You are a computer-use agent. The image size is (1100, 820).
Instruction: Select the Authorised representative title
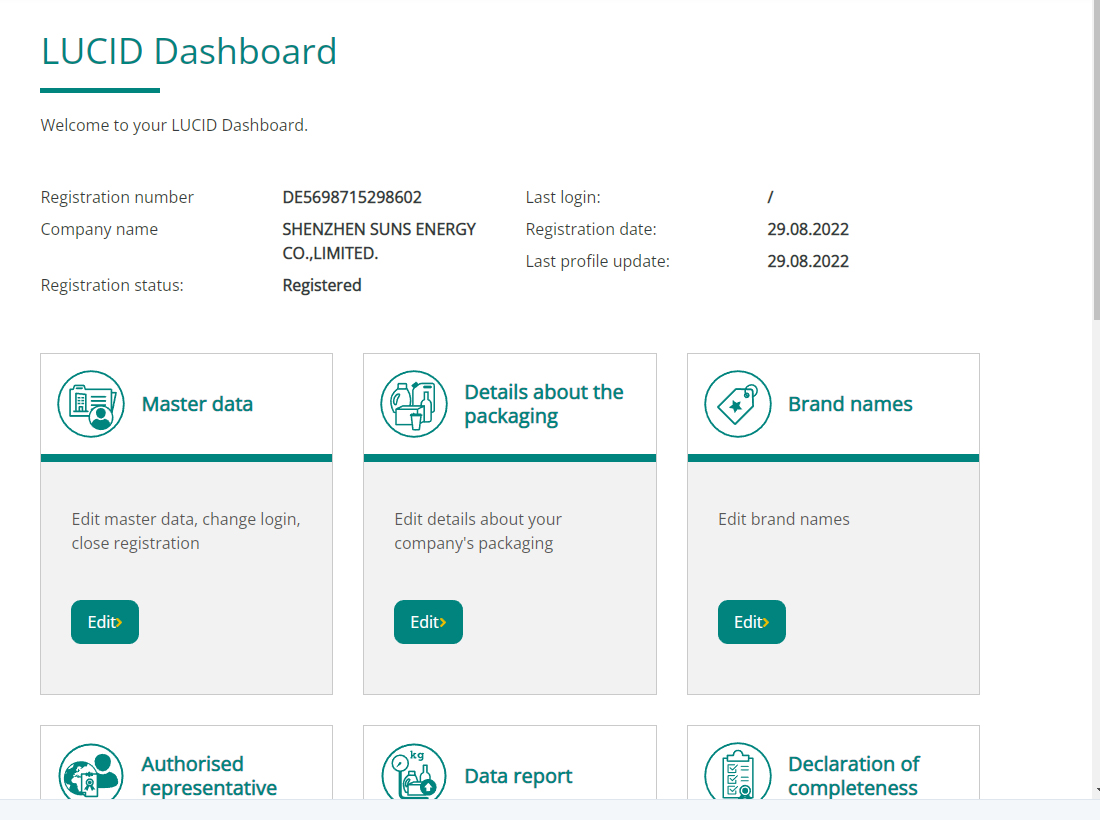pyautogui.click(x=209, y=776)
